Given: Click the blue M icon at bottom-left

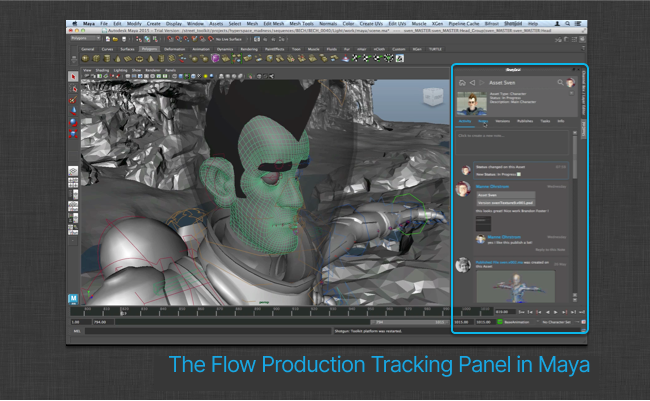Looking at the screenshot, I should click(74, 298).
